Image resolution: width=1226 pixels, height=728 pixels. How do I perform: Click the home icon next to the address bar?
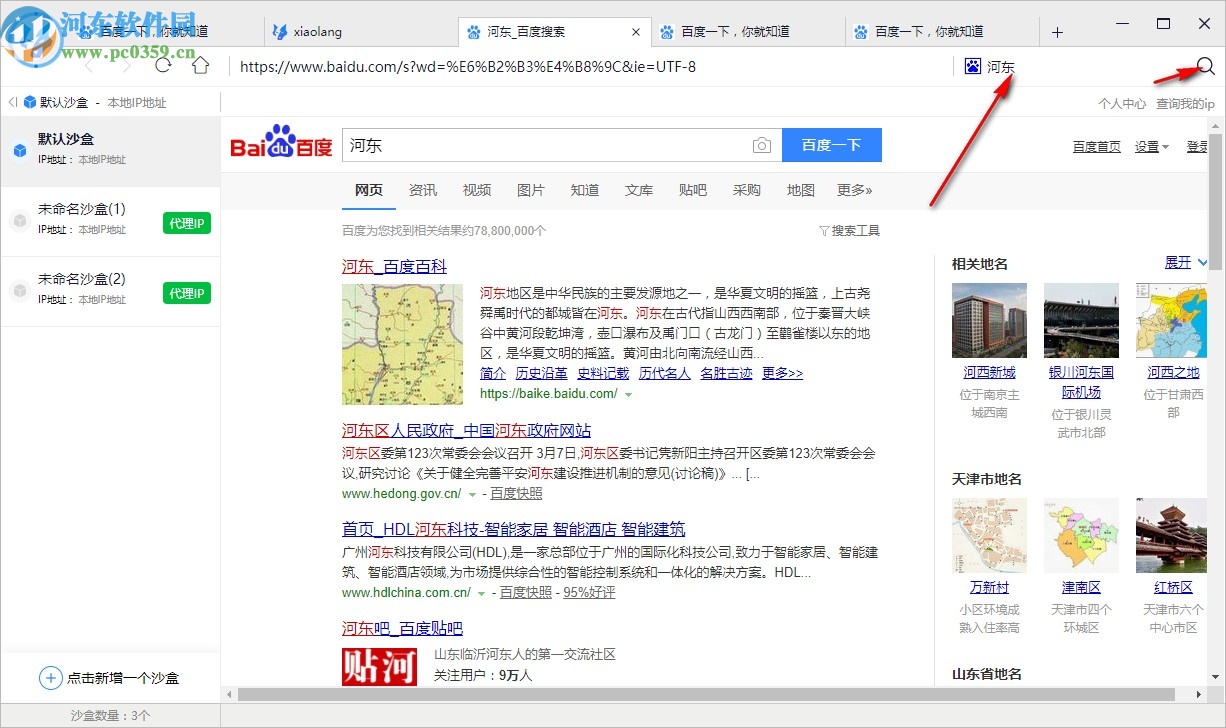200,65
